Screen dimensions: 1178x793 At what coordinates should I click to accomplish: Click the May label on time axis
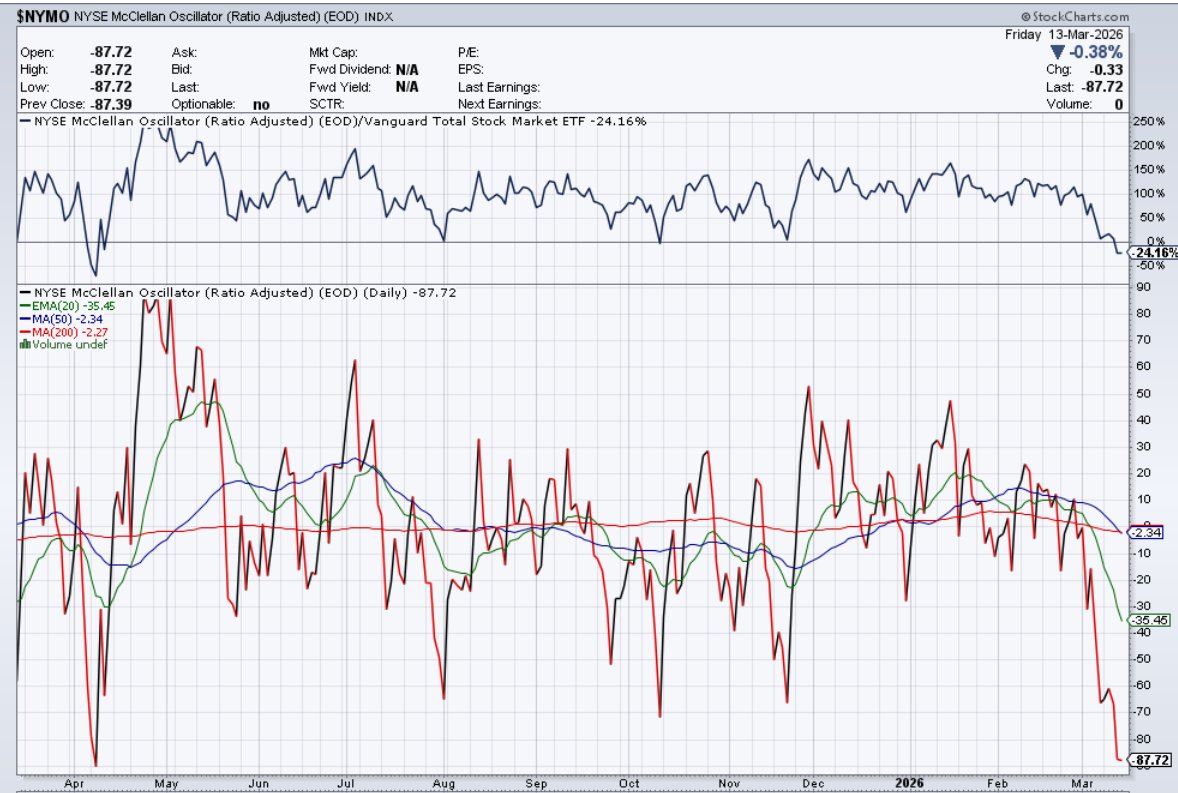point(167,783)
